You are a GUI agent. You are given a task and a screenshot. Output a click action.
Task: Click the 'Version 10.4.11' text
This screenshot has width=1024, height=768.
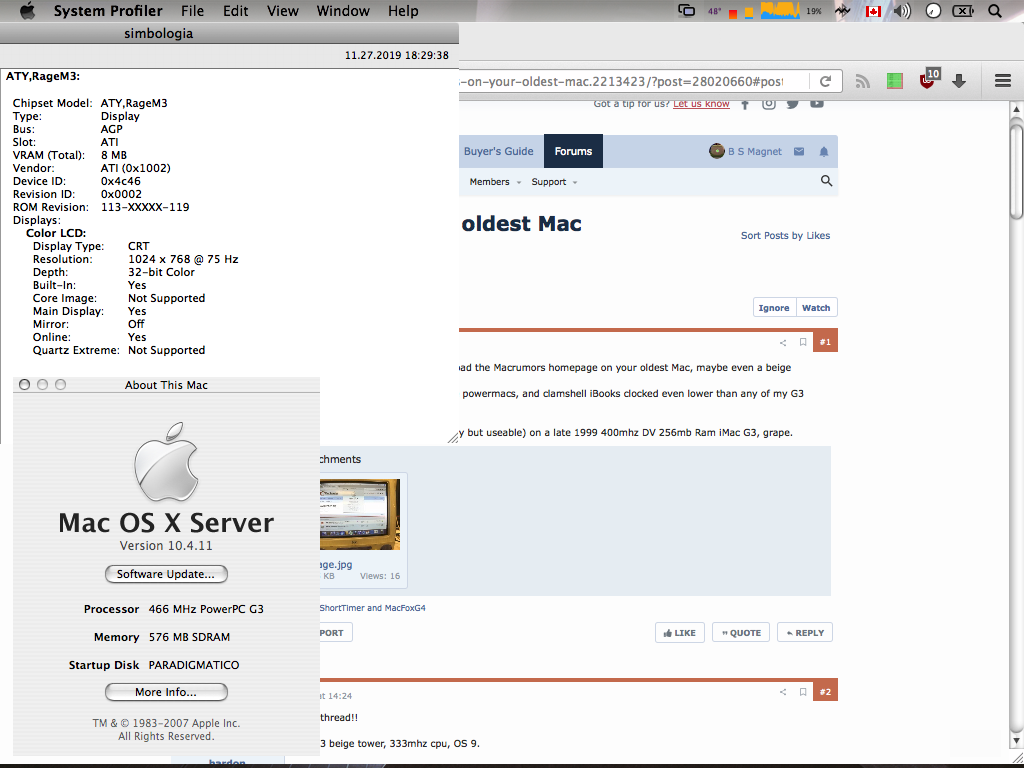click(x=166, y=545)
